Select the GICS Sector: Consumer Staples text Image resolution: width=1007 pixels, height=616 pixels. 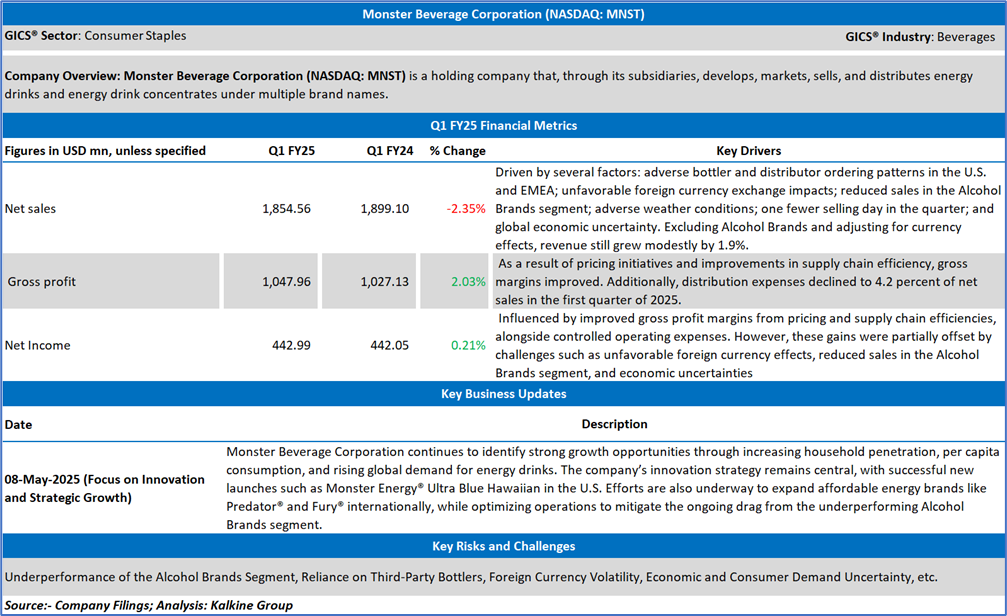[x=96, y=36]
